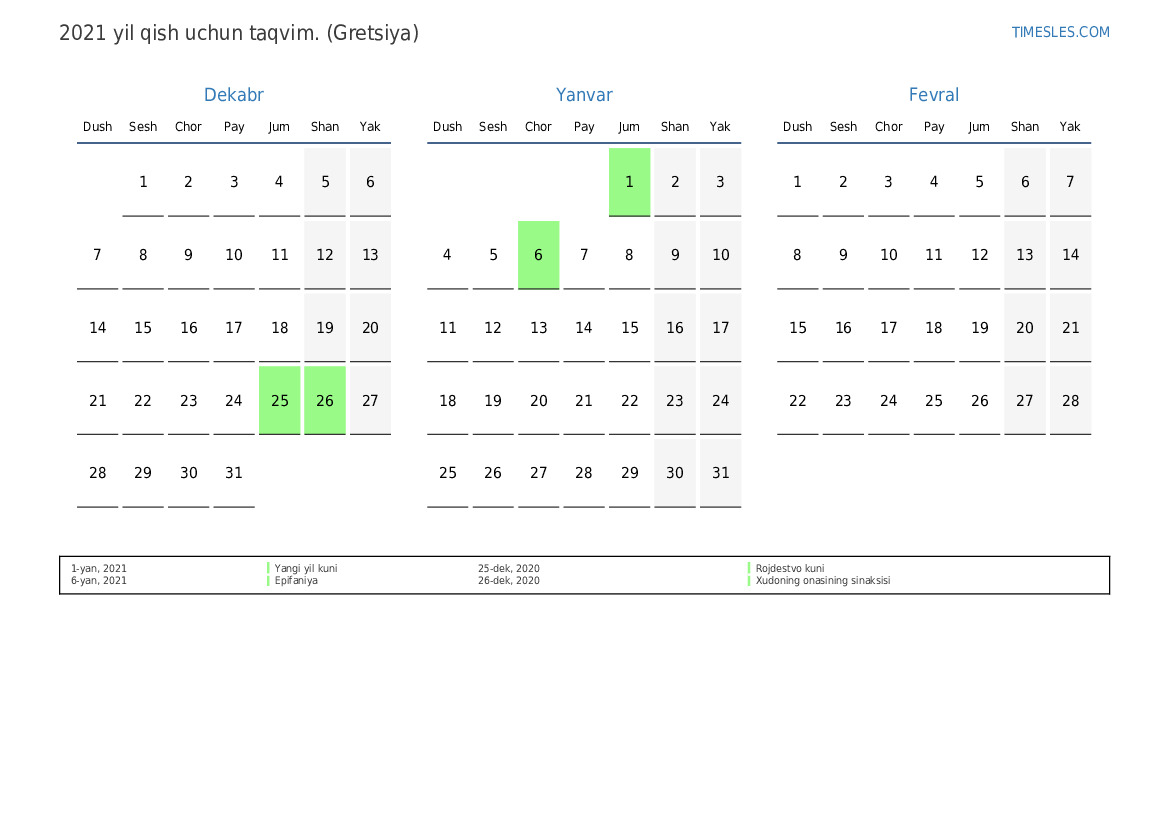
Task: Click highlighted January 1 holiday cell
Action: 629,182
